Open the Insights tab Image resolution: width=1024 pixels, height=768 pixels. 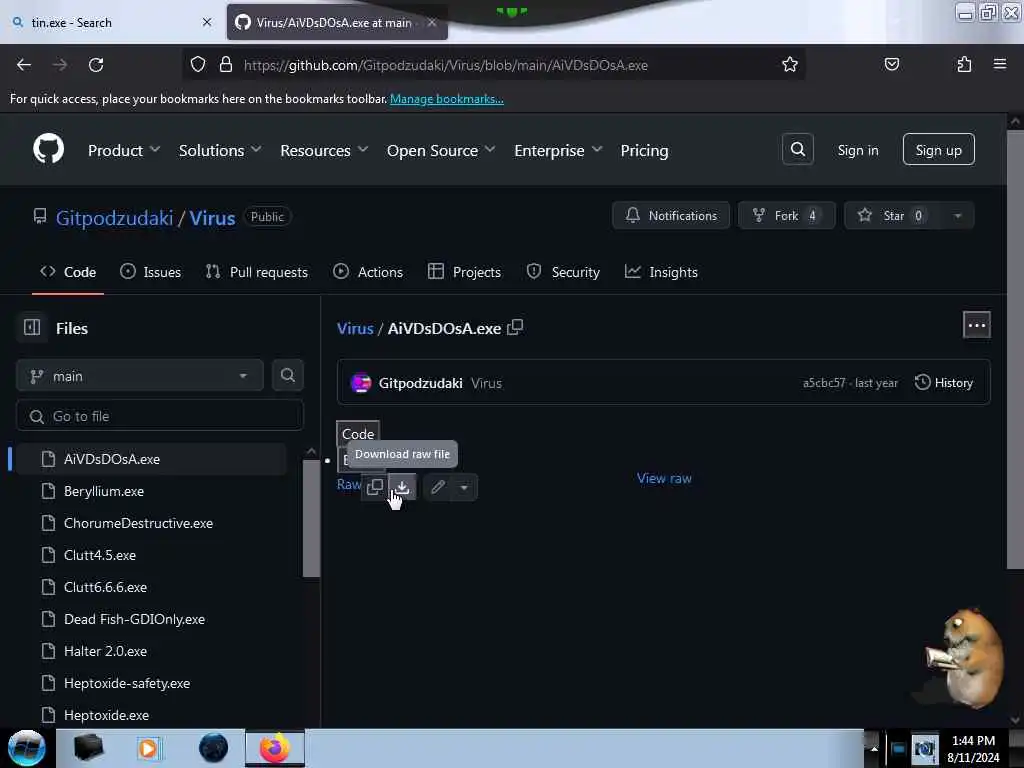click(x=661, y=272)
